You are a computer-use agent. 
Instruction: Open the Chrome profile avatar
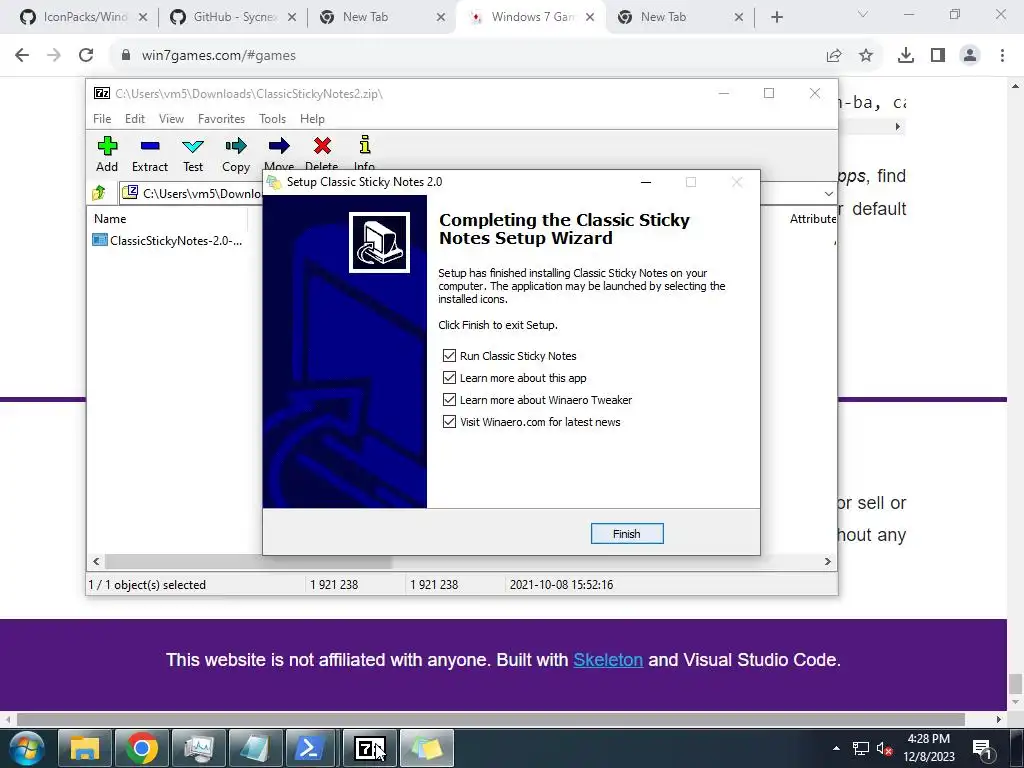click(x=970, y=56)
